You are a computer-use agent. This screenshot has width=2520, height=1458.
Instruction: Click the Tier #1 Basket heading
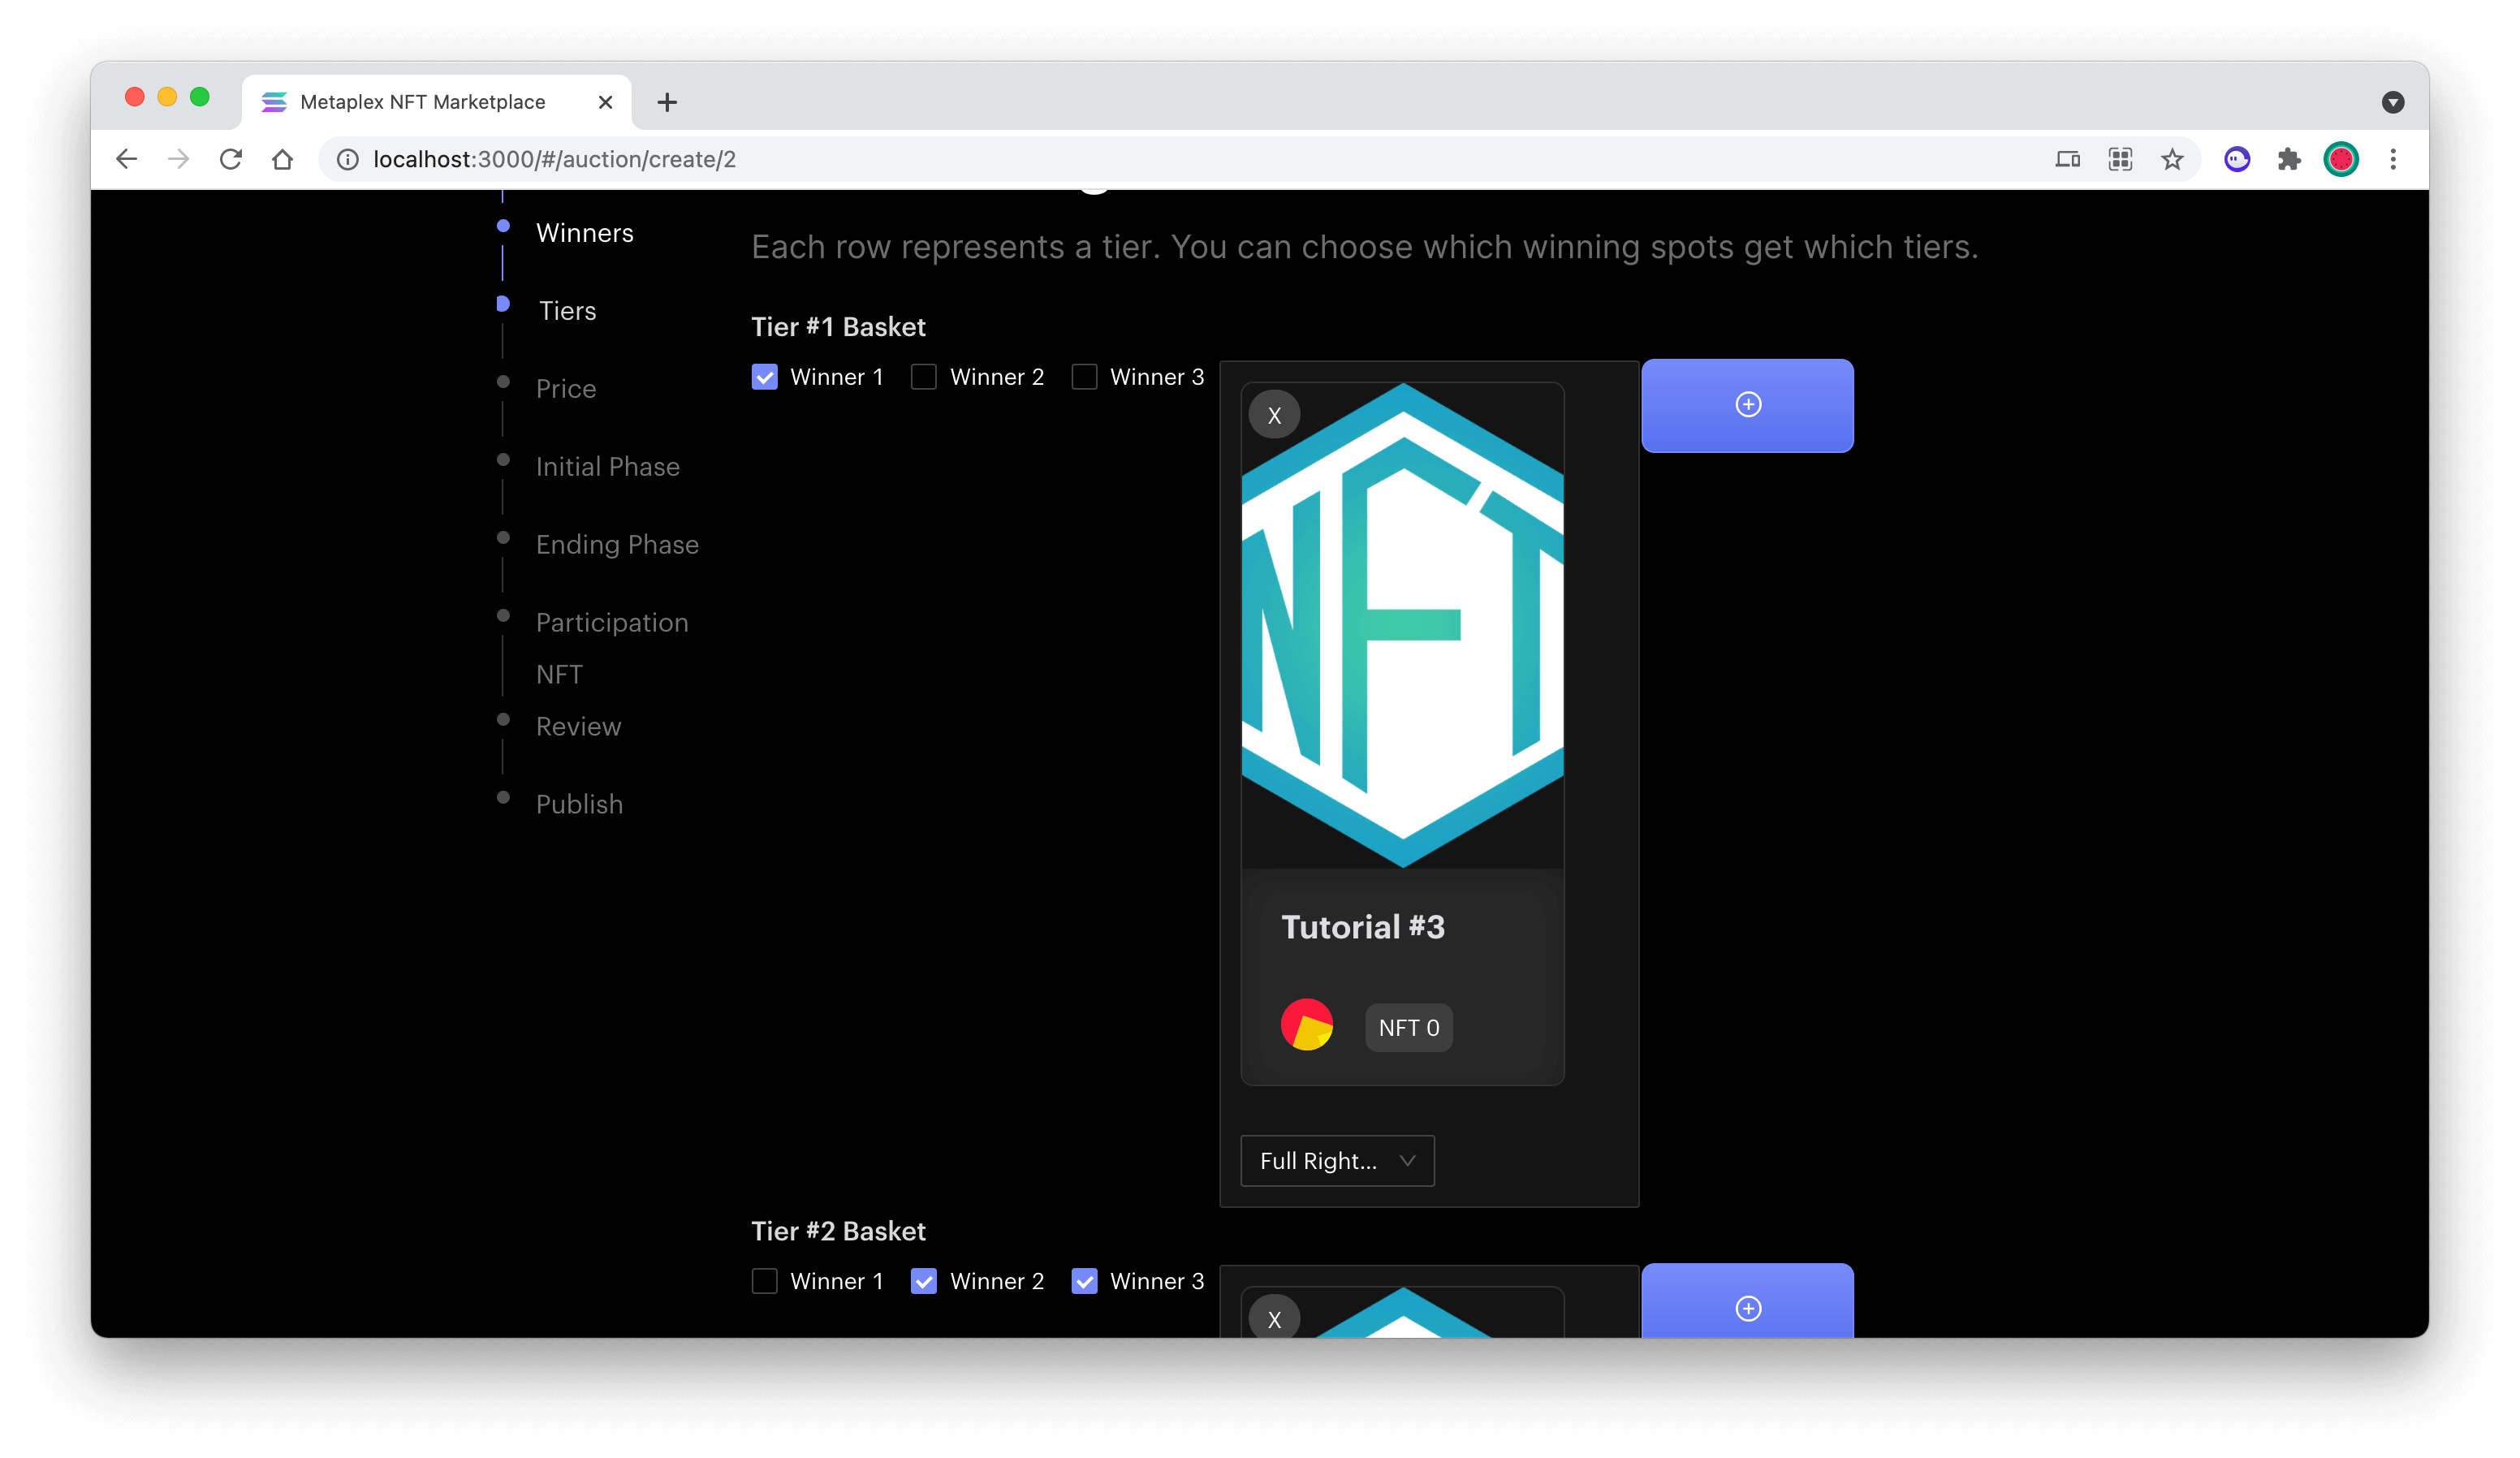tap(838, 327)
